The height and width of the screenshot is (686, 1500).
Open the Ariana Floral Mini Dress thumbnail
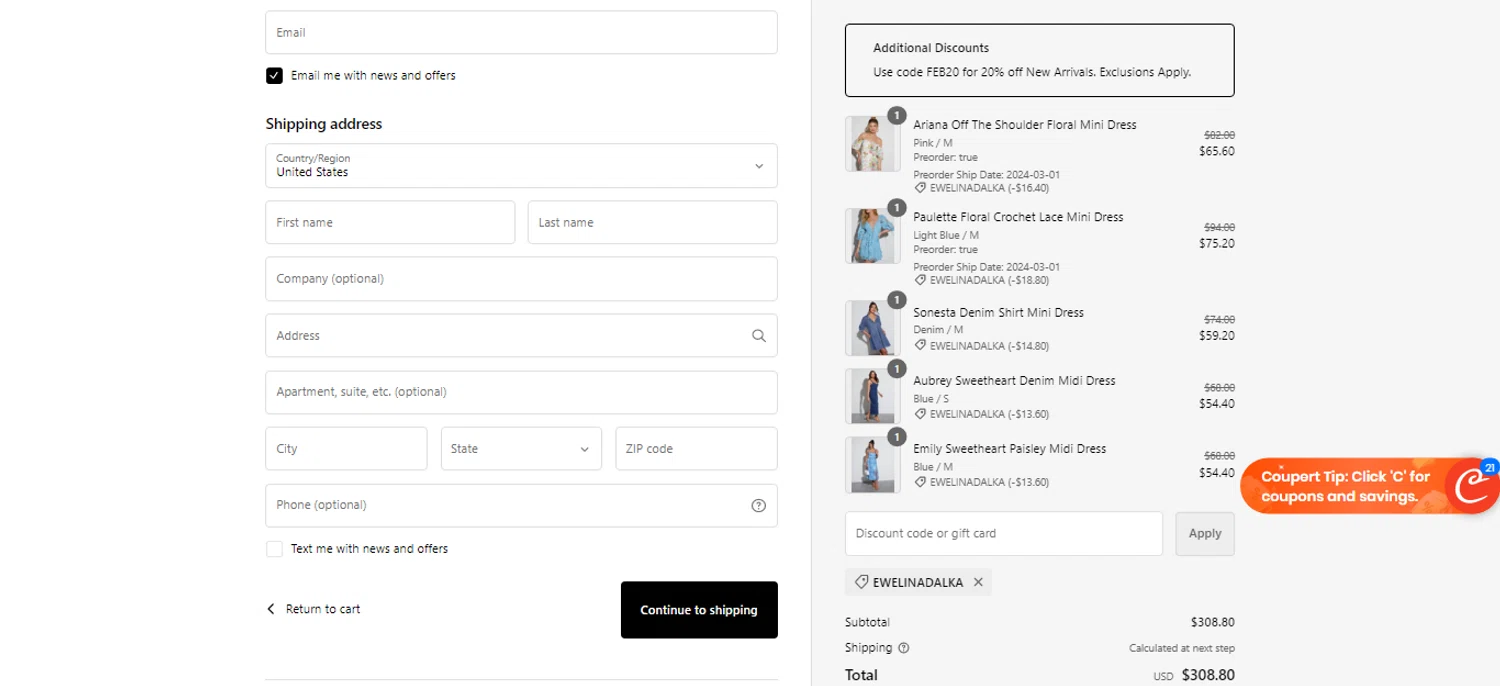point(871,144)
